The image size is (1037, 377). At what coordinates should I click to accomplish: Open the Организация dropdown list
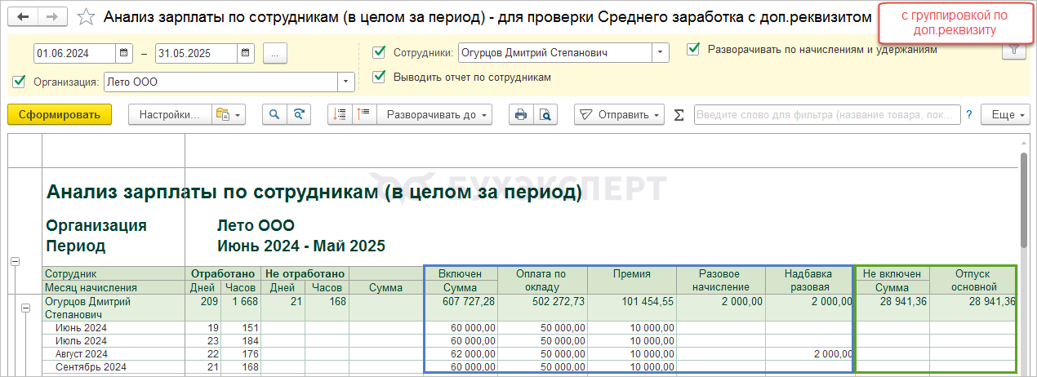[346, 82]
